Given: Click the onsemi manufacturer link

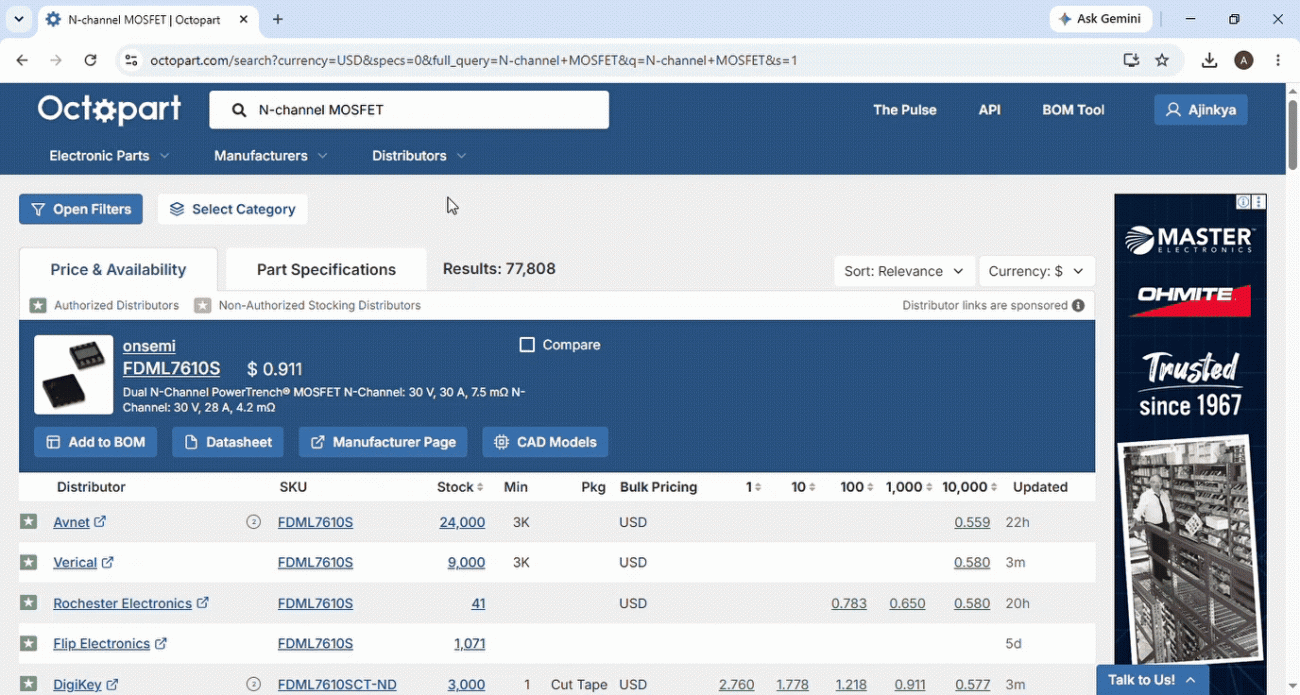Looking at the screenshot, I should [x=149, y=346].
